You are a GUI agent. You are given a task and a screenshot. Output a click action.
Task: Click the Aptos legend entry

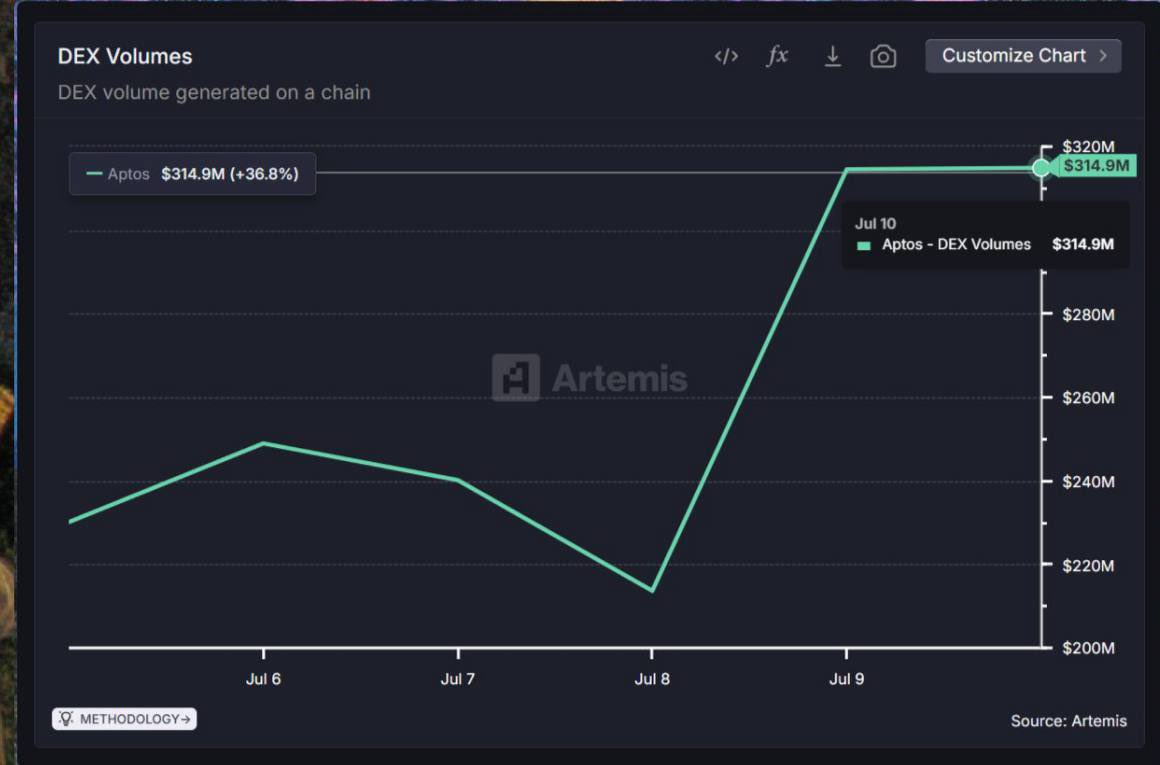tap(192, 174)
